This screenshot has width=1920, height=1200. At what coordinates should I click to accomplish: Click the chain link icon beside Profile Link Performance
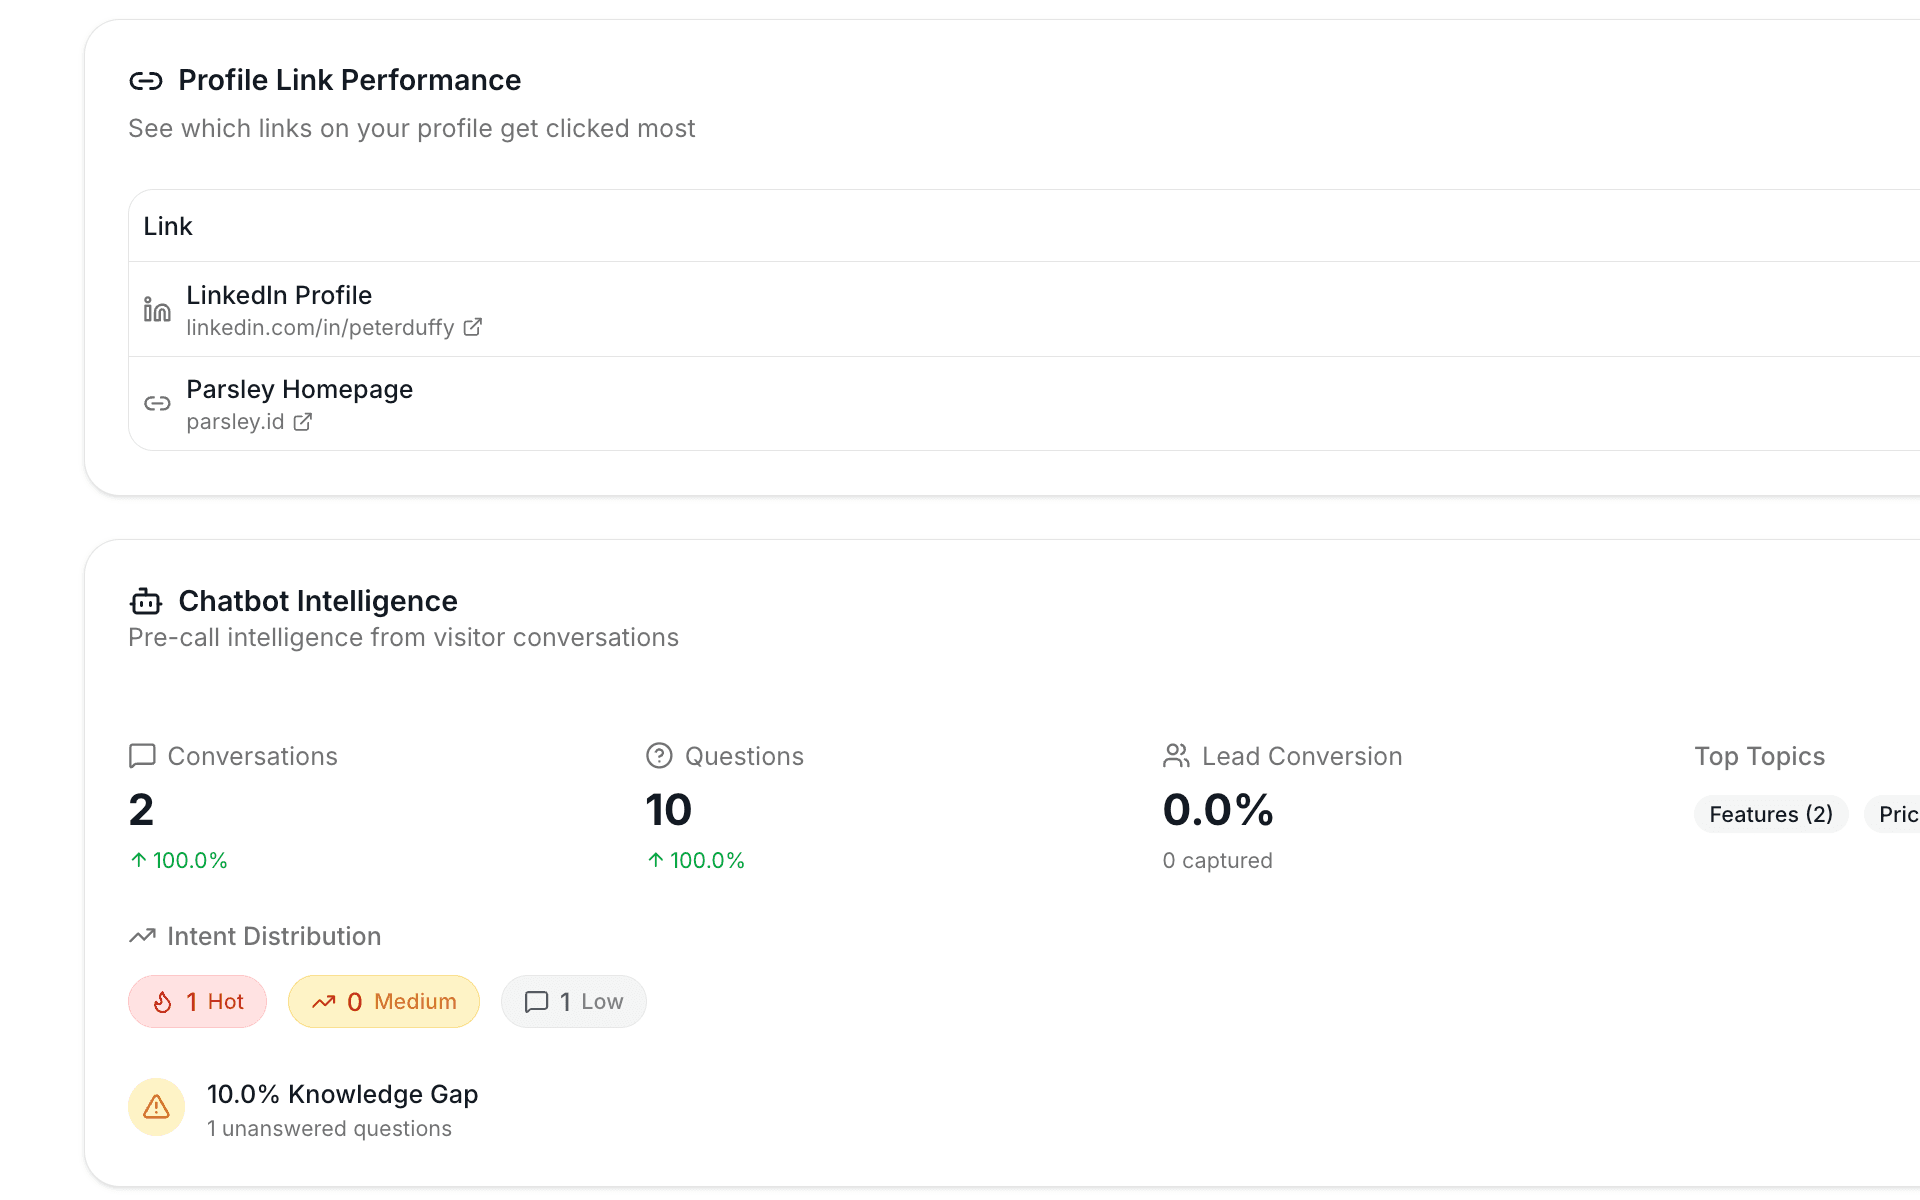148,80
